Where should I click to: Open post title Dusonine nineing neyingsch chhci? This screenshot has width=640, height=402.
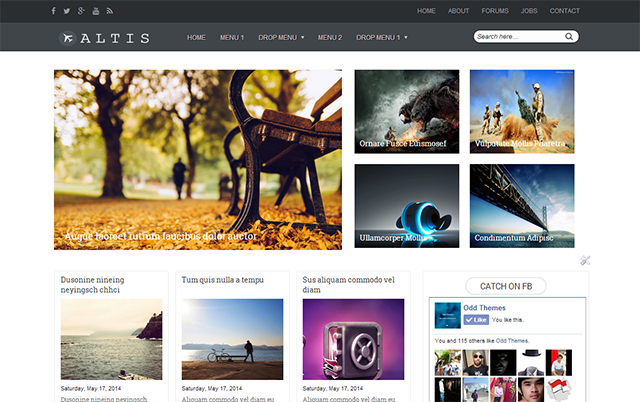[93, 285]
